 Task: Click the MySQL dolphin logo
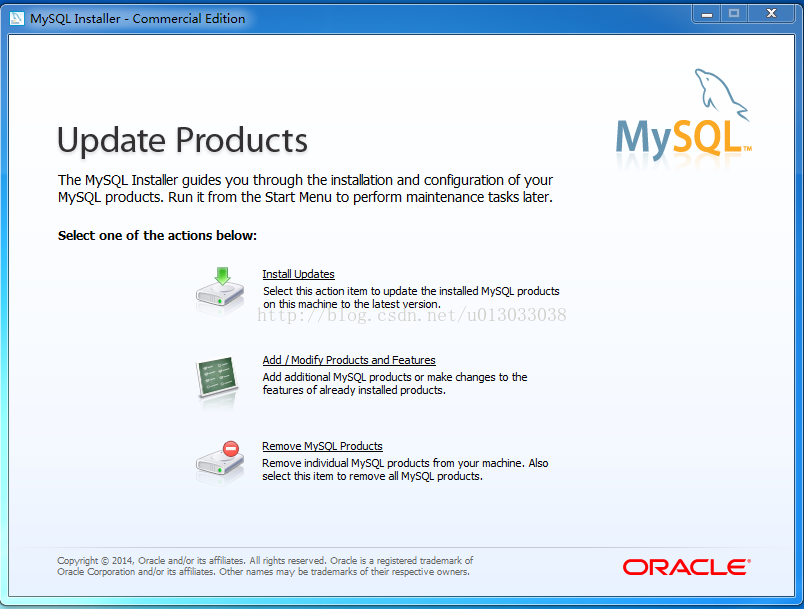click(684, 114)
